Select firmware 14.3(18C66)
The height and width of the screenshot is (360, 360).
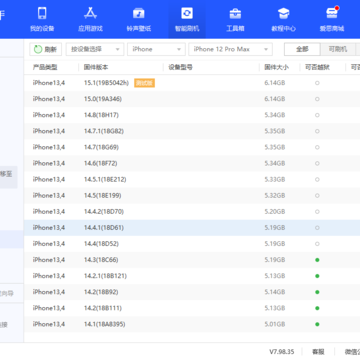pyautogui.click(x=192, y=260)
